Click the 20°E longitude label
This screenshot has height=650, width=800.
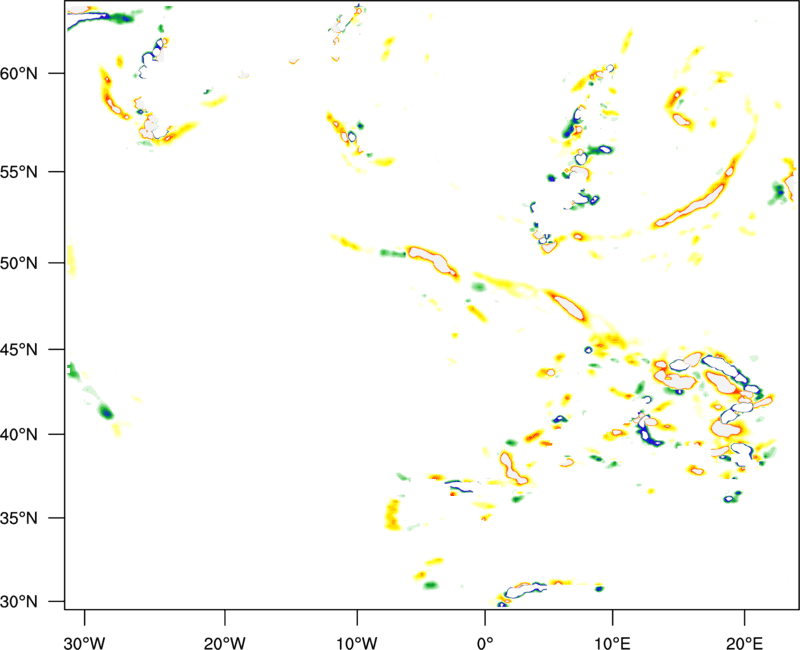point(744,643)
